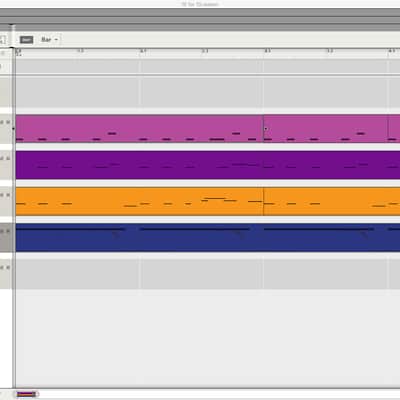Select the second orange clip

332,201
